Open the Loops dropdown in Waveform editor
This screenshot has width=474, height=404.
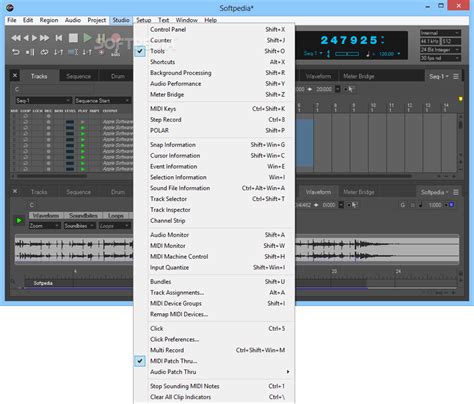pyautogui.click(x=114, y=226)
